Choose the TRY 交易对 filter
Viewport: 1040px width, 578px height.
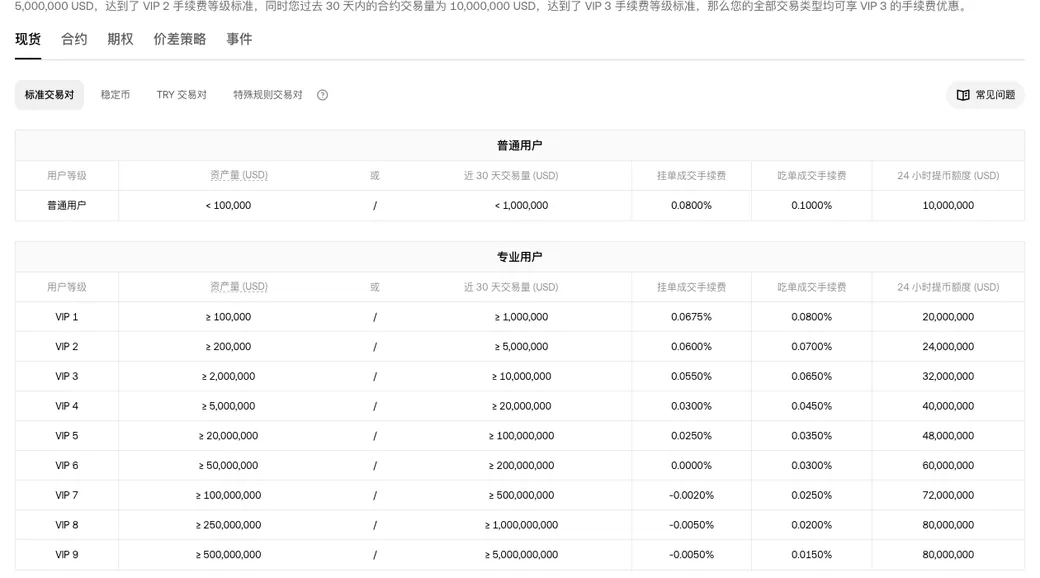[x=182, y=95]
